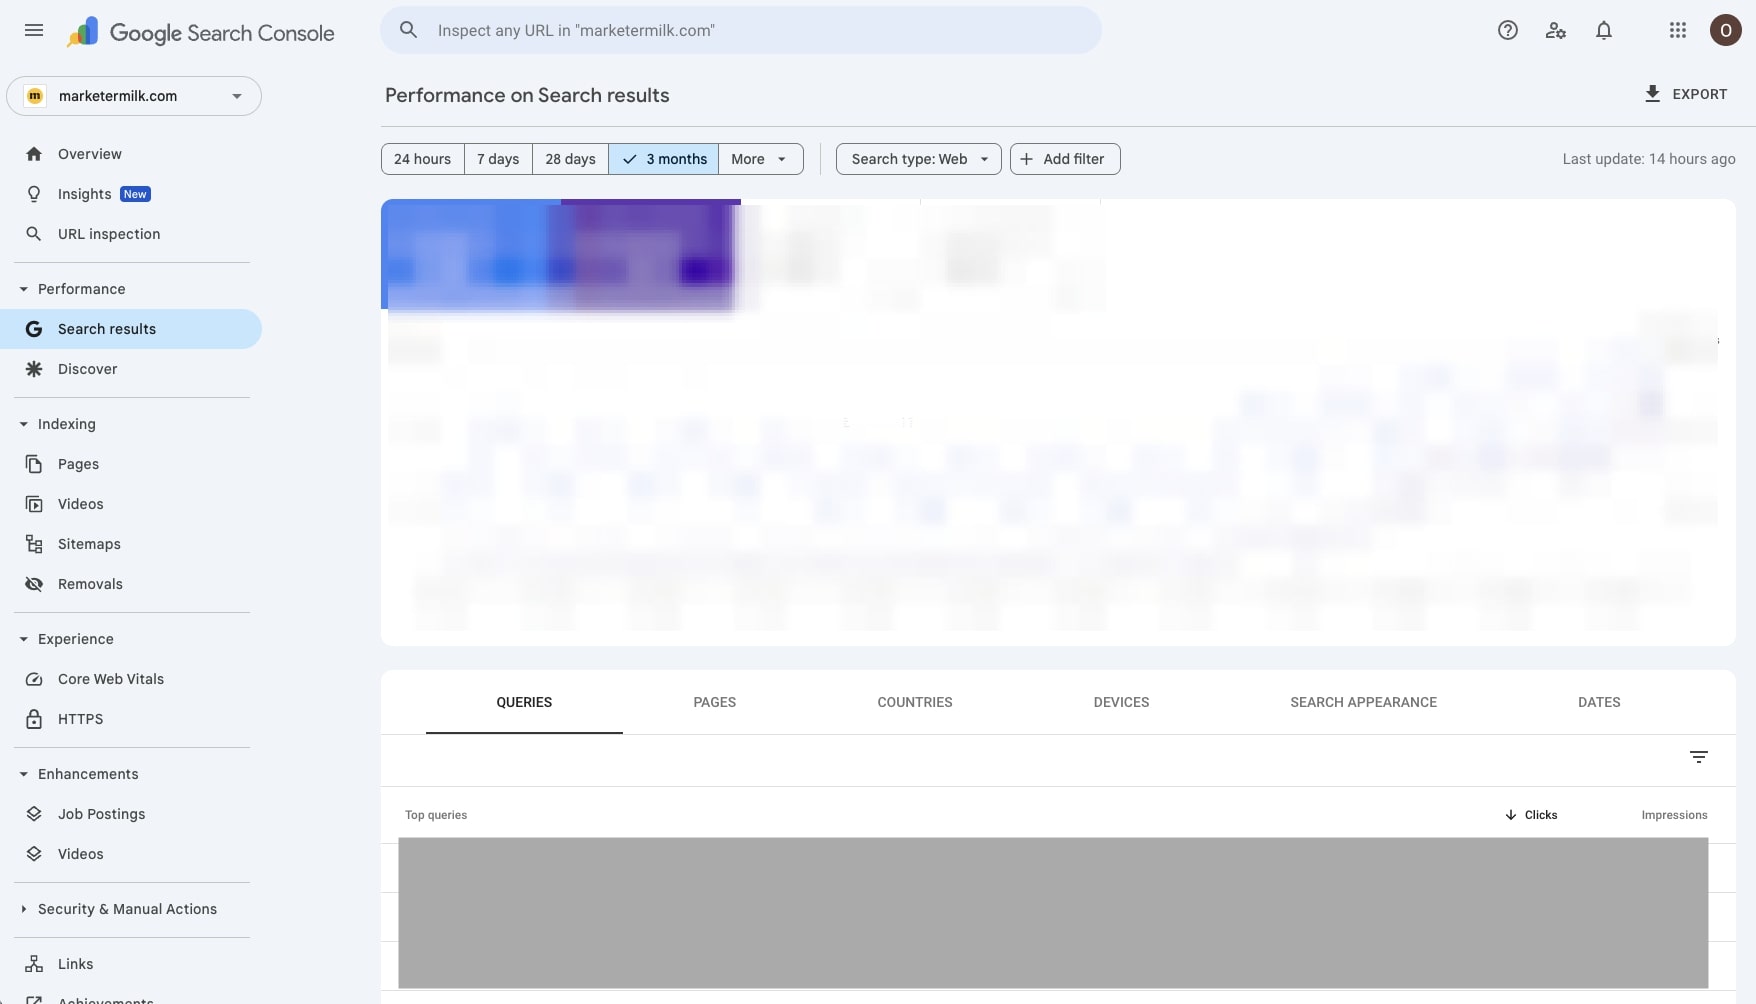This screenshot has height=1004, width=1756.
Task: Click the Core Web Vitals gauge icon
Action: click(x=34, y=679)
